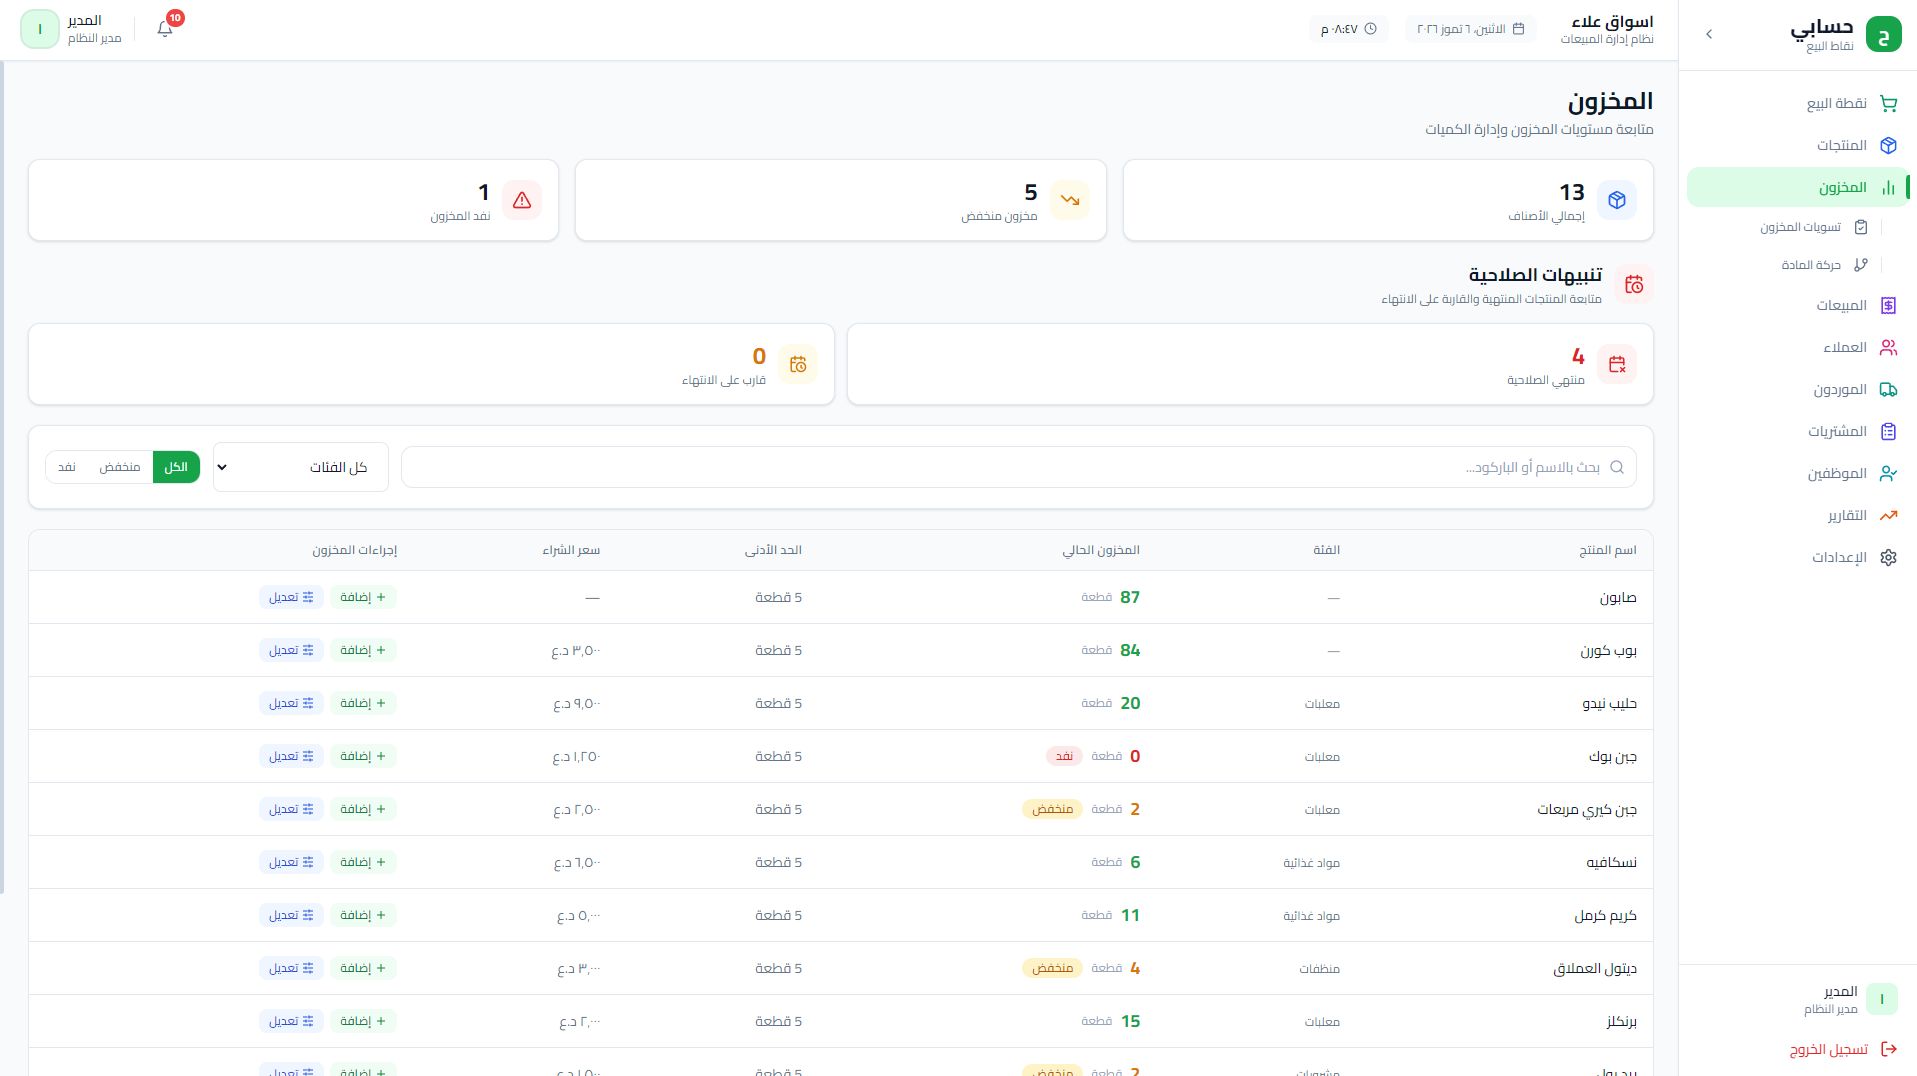Click the نفد badge in جبن بوك row
Viewport: 1917px width, 1076px height.
point(1064,756)
